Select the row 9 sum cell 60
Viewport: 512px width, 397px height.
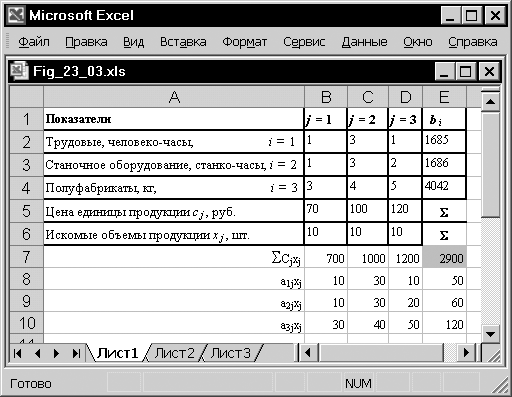tap(444, 301)
